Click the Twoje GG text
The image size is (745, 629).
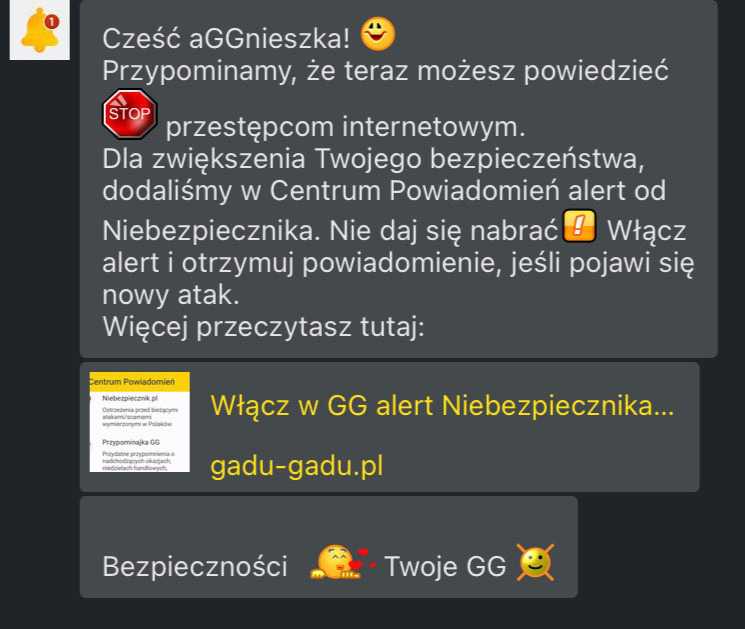[445, 566]
